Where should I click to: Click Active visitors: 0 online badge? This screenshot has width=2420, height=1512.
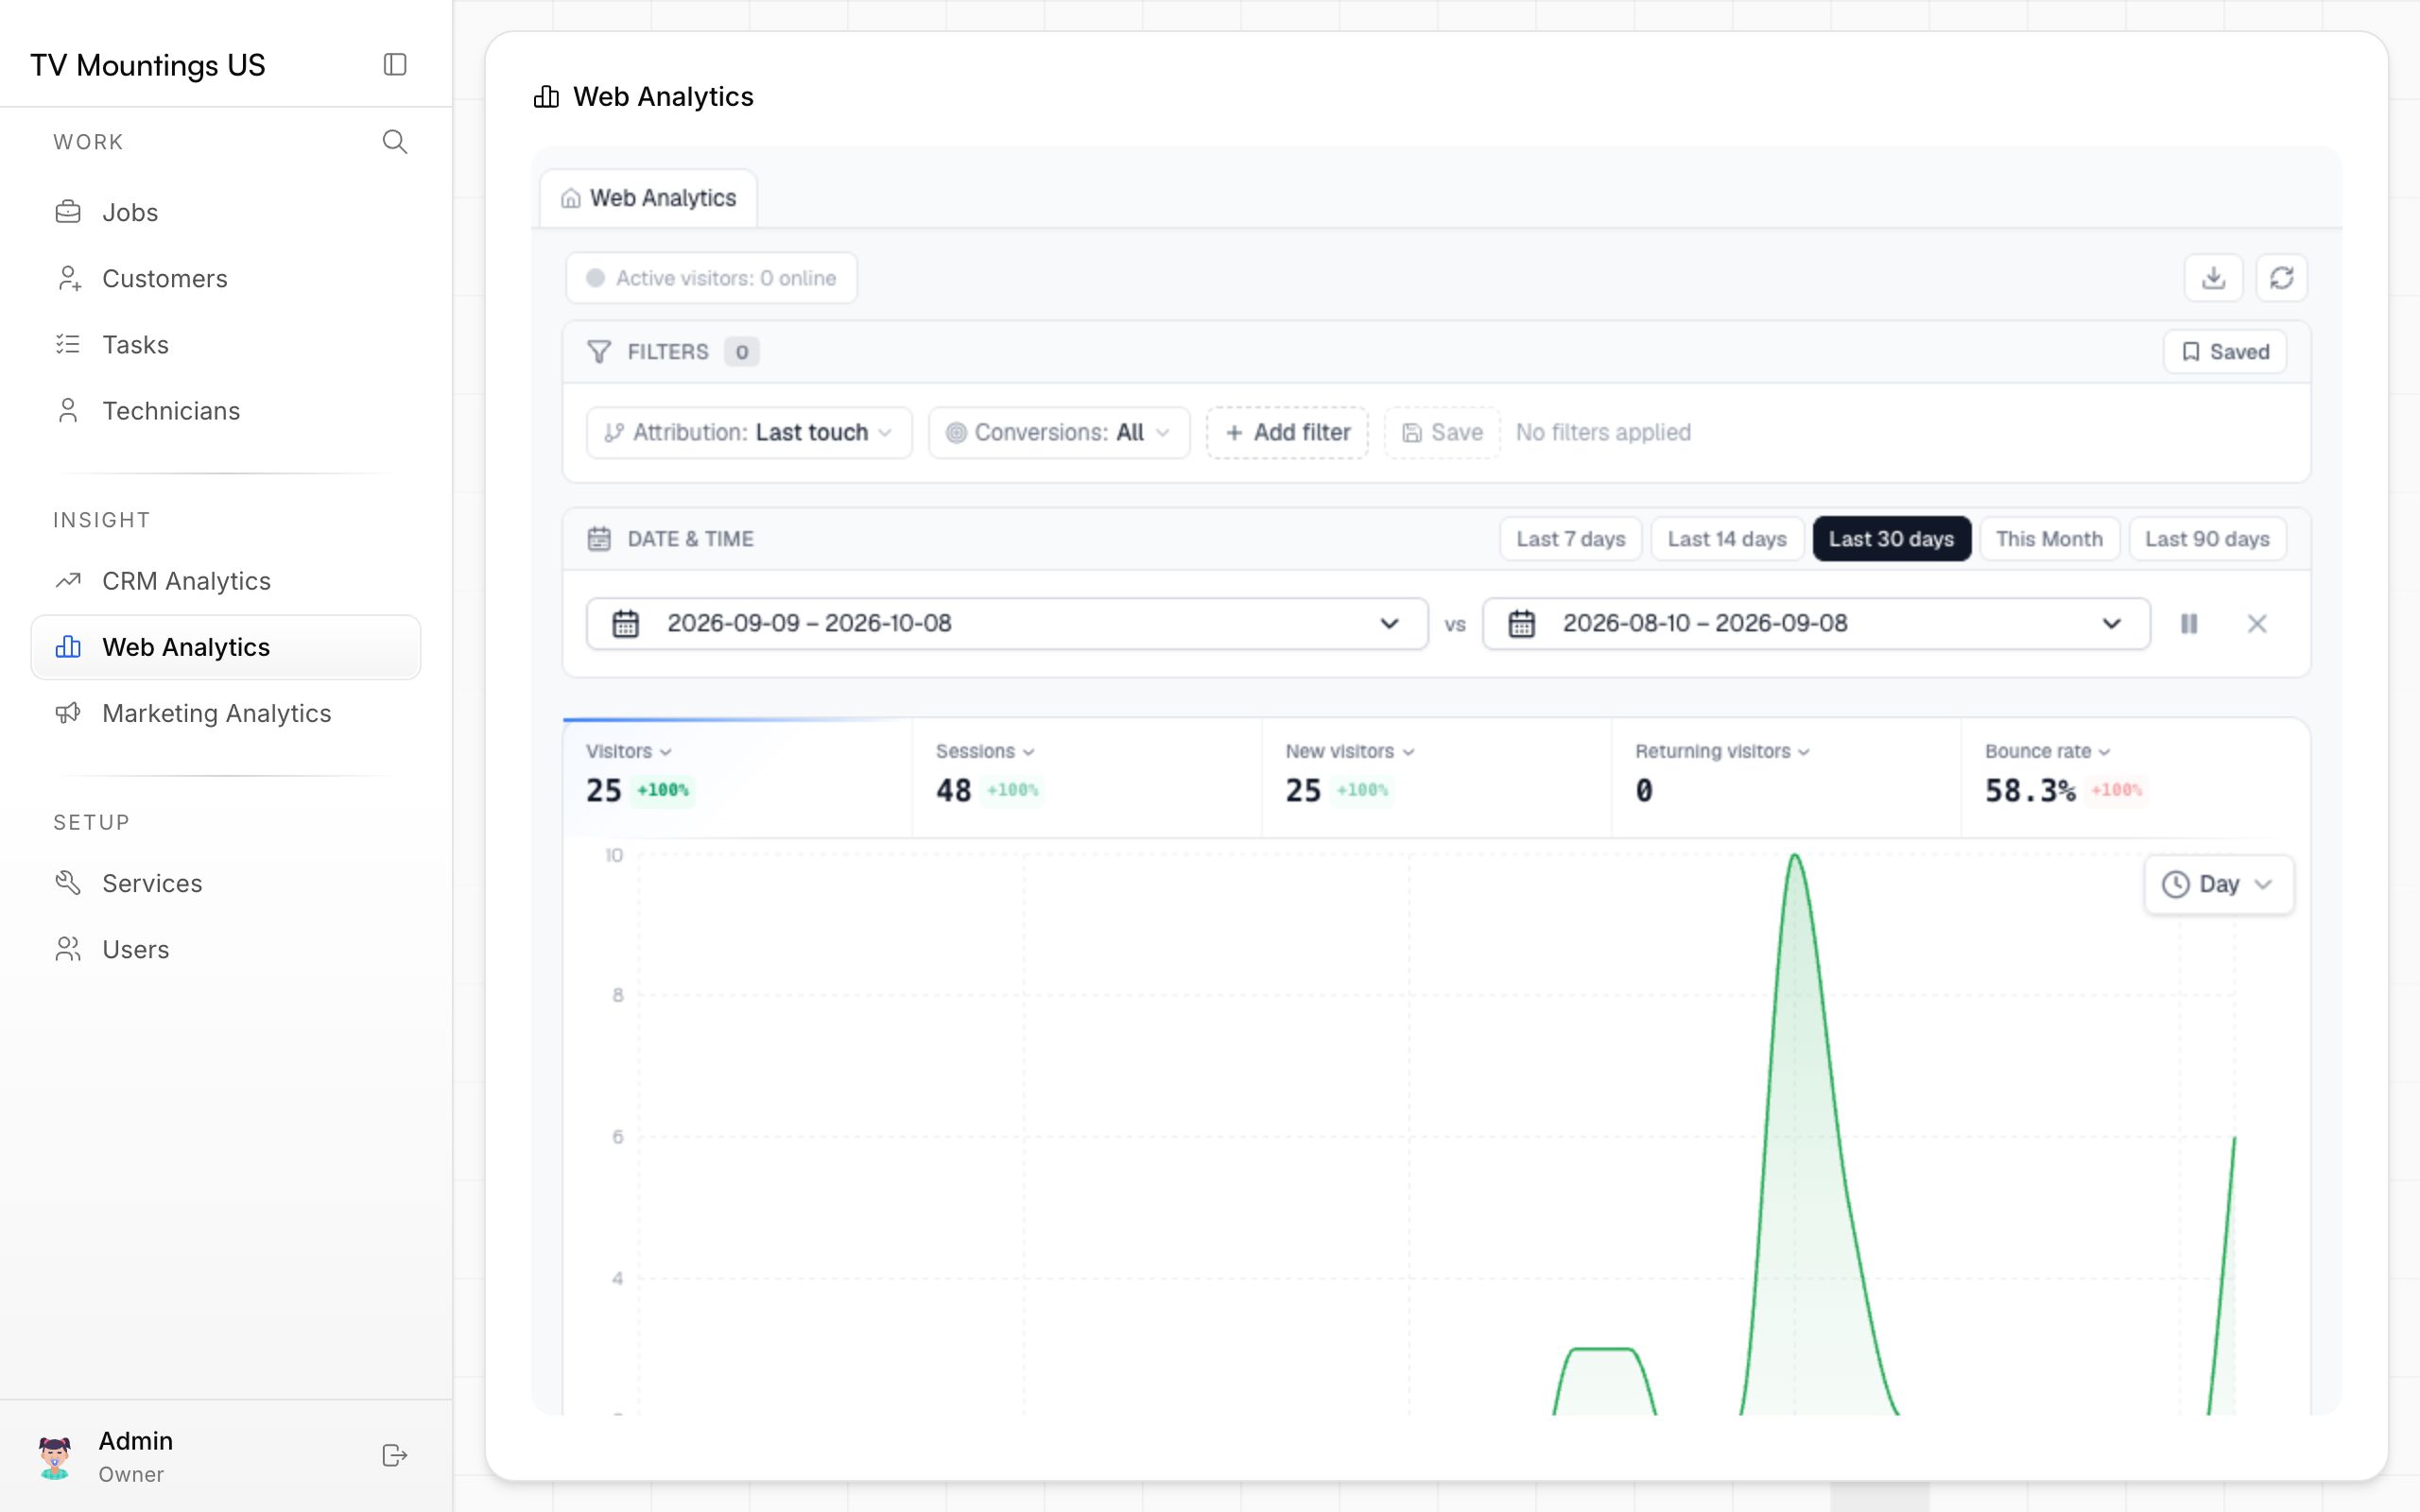click(711, 278)
